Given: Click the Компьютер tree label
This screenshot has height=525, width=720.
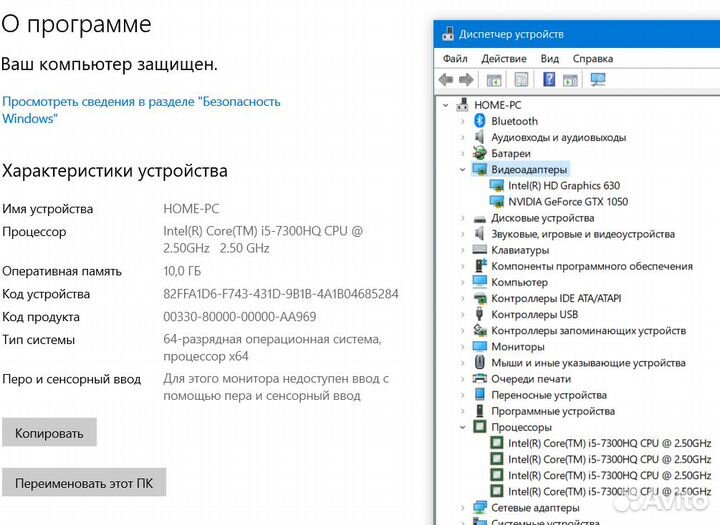Looking at the screenshot, I should click(519, 282).
